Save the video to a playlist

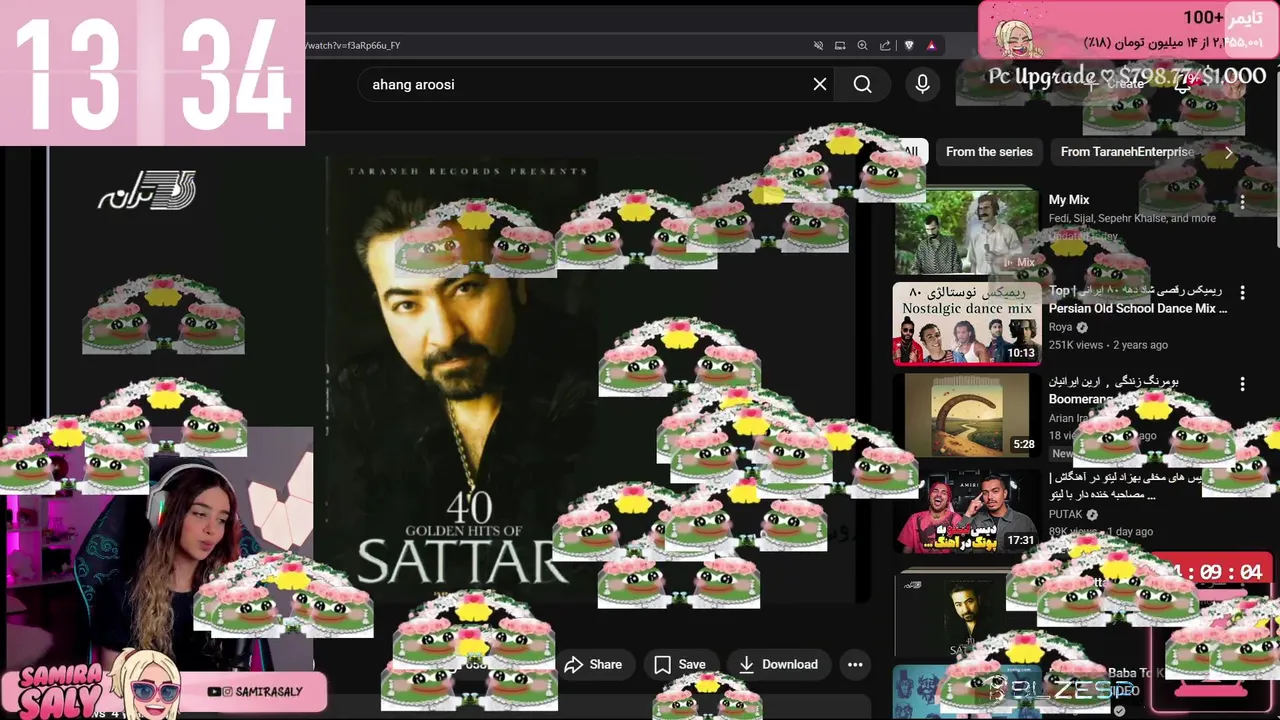point(680,664)
